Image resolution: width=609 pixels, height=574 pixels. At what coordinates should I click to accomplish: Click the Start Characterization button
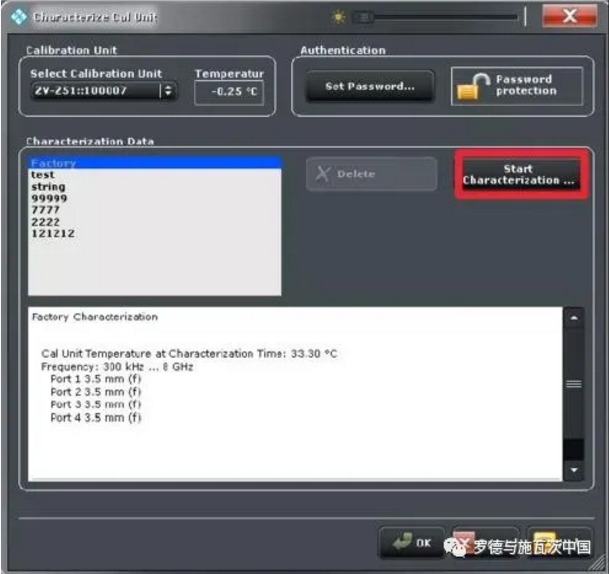pos(518,175)
